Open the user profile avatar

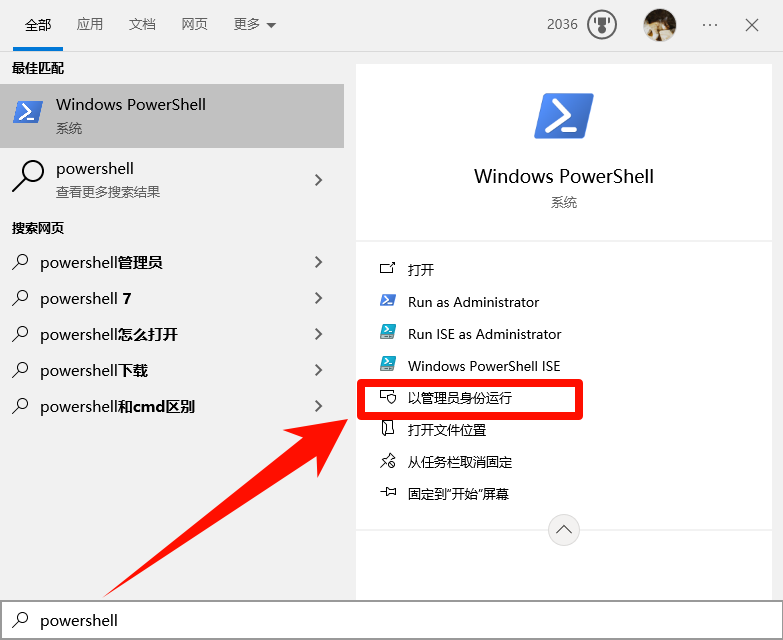tap(659, 24)
